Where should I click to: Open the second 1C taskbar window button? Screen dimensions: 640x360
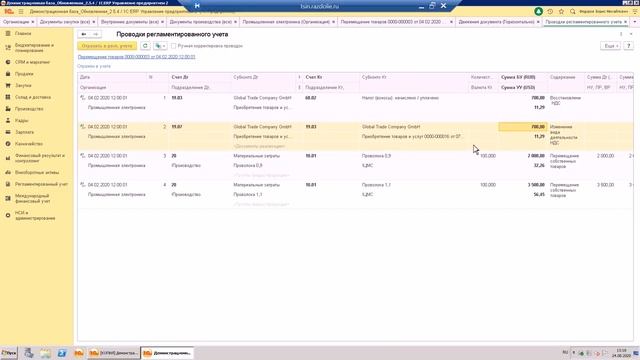click(x=167, y=353)
